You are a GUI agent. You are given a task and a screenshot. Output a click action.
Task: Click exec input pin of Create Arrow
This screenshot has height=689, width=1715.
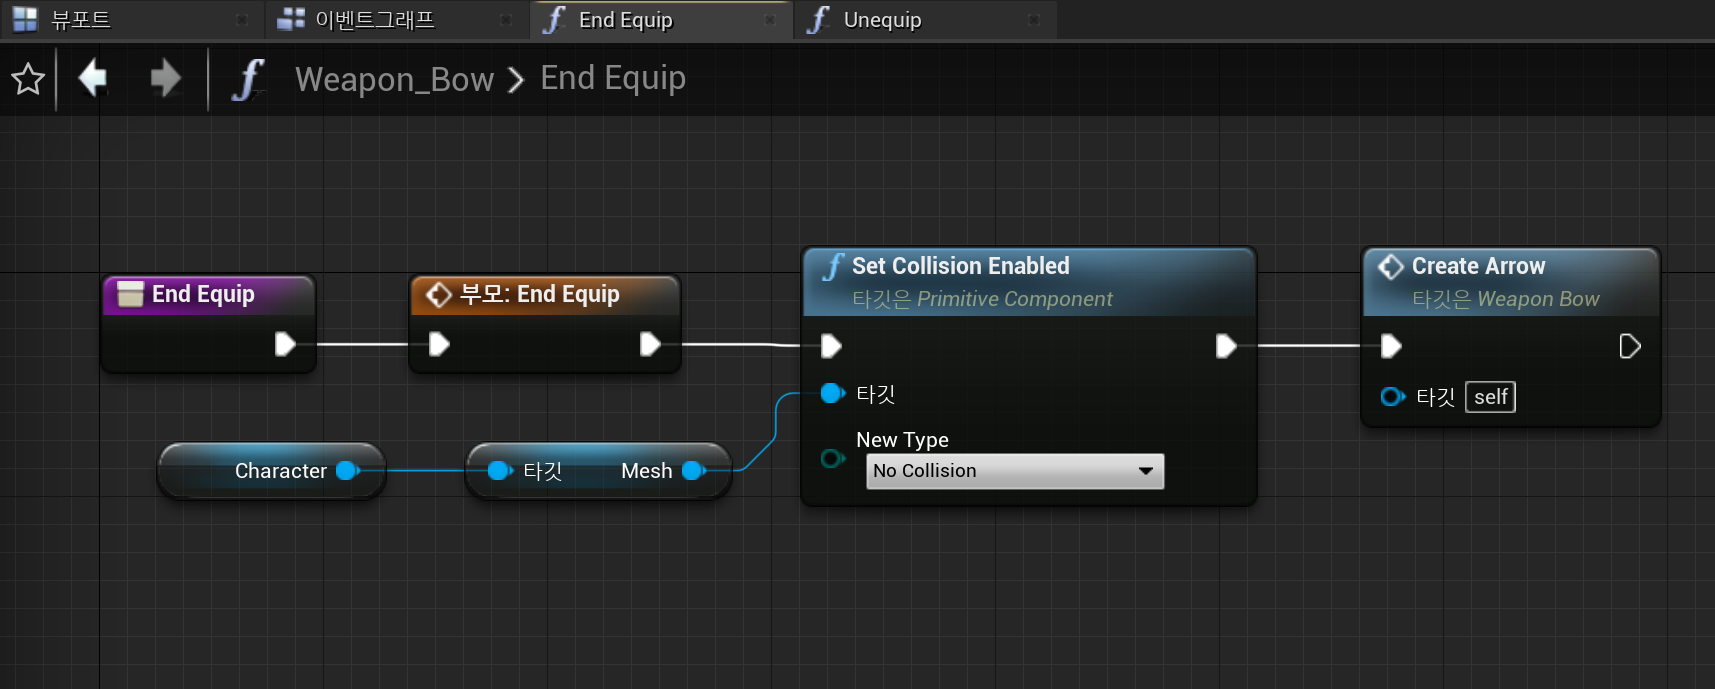pos(1391,346)
